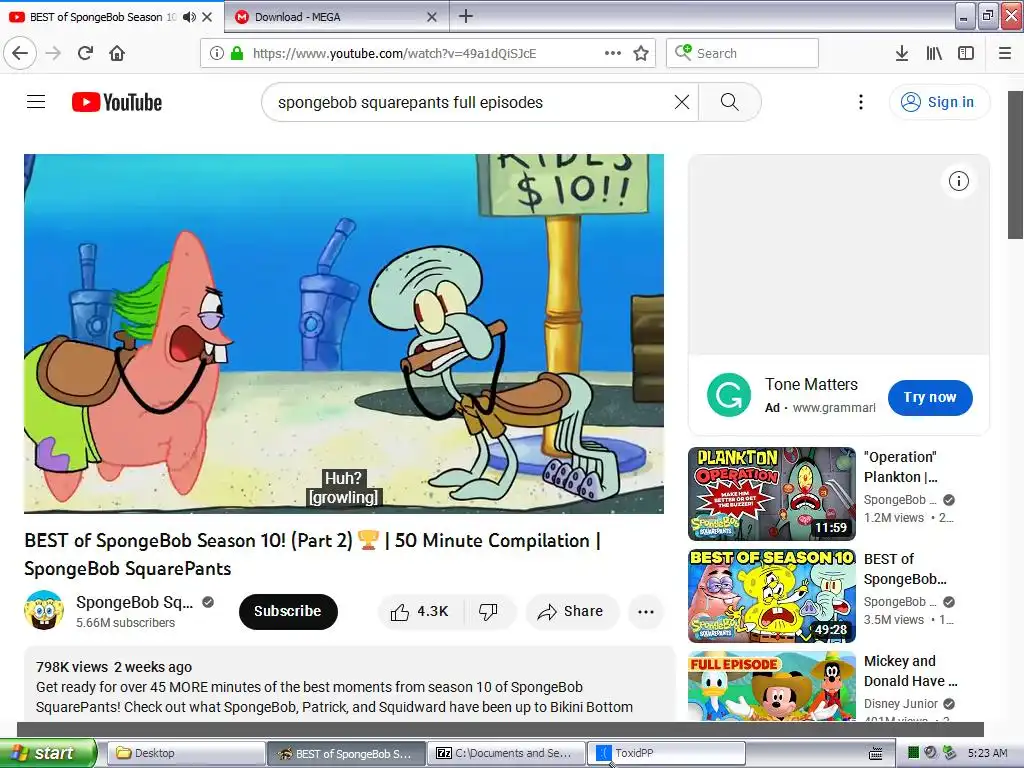Like the video with thumbs up
Screen dimensions: 1024x768
tap(420, 611)
